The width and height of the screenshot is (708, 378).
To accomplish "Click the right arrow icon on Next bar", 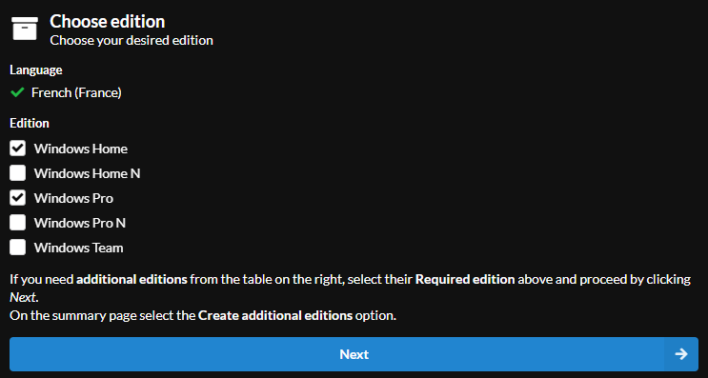I will (x=681, y=354).
